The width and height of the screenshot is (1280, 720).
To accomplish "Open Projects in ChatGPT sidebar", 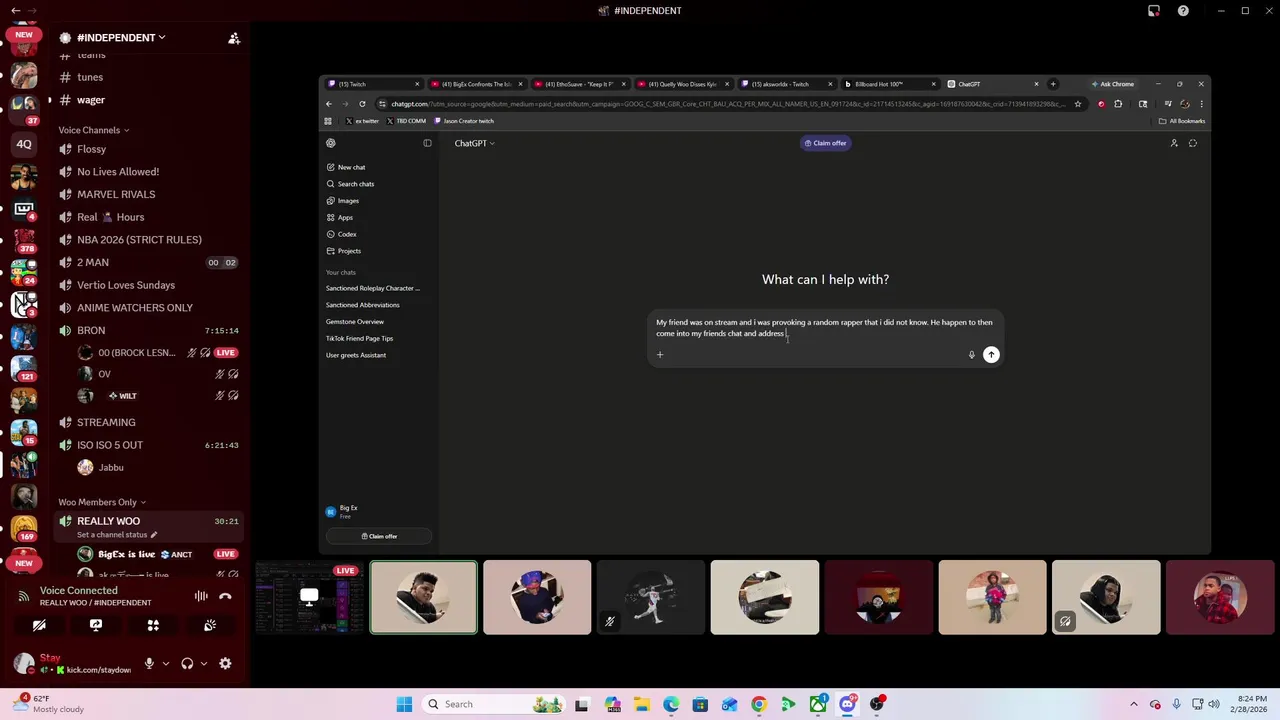I will click(344, 251).
